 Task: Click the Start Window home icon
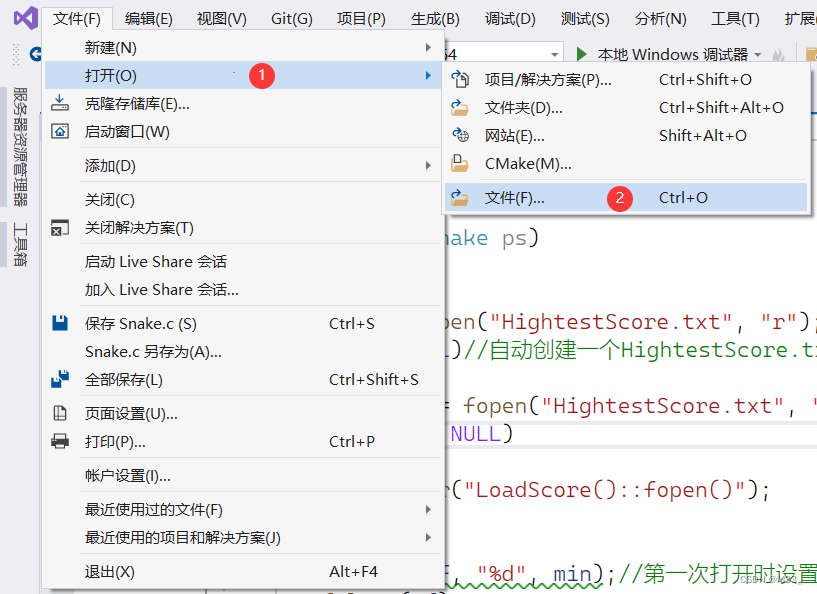point(59,131)
